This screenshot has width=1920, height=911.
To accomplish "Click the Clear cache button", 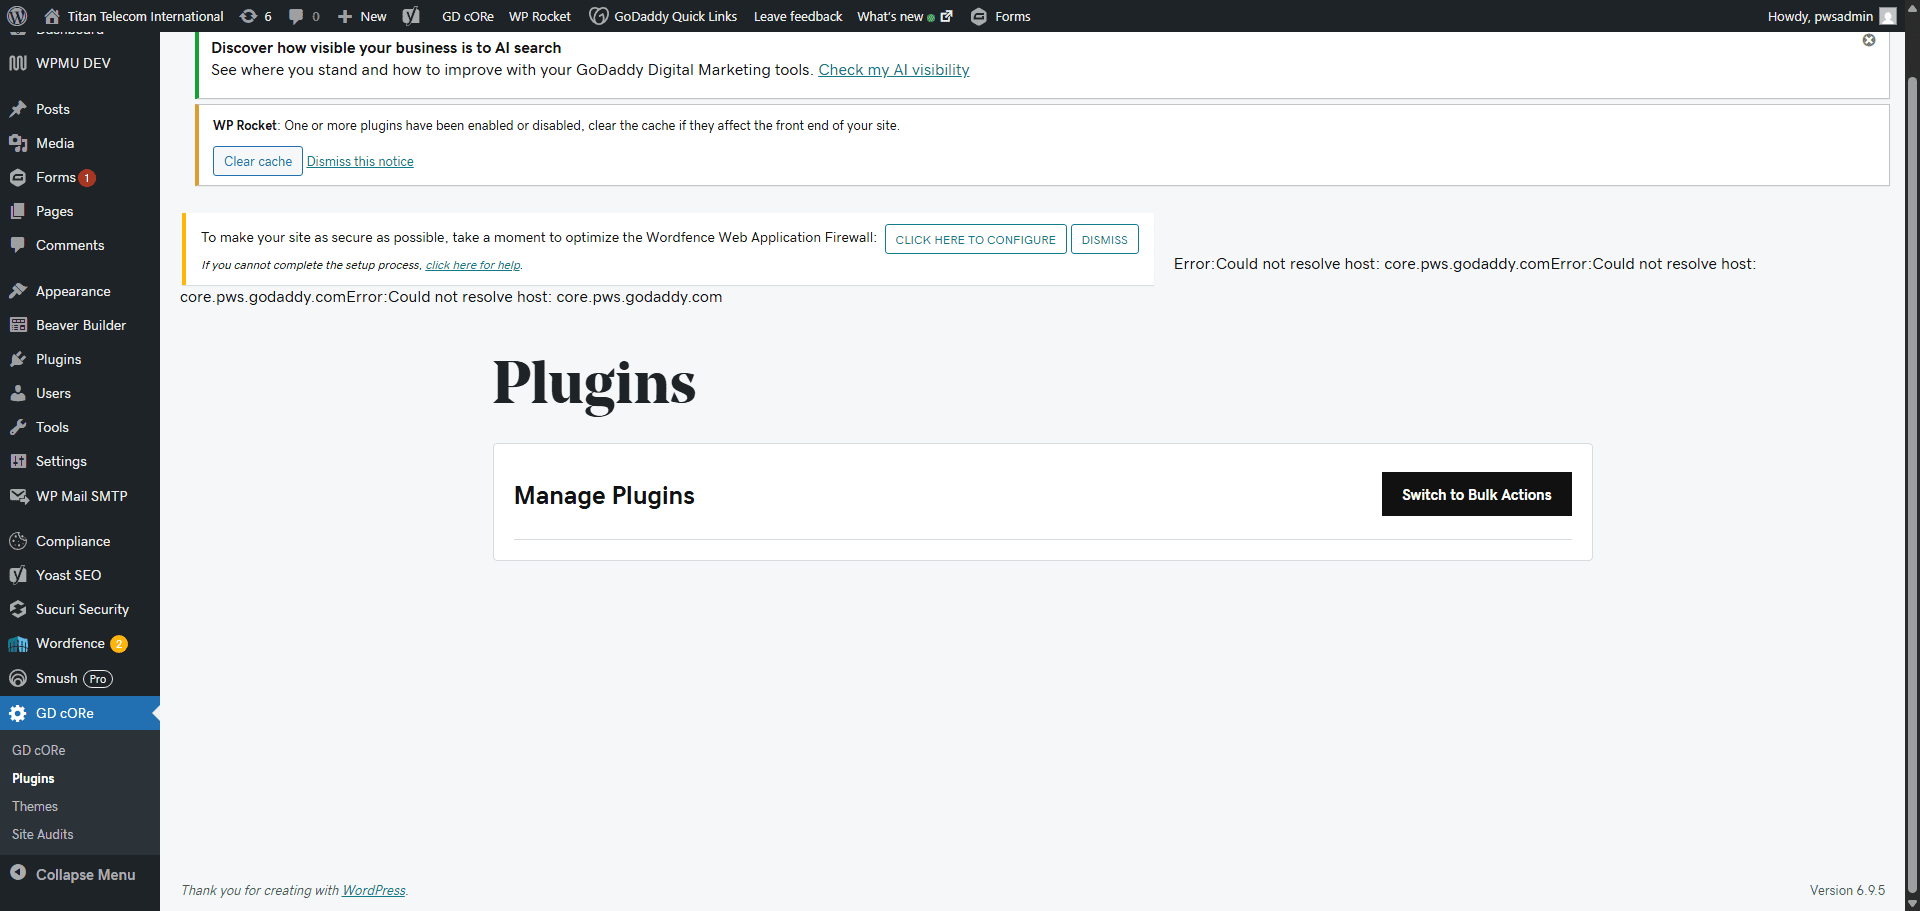I will [258, 161].
